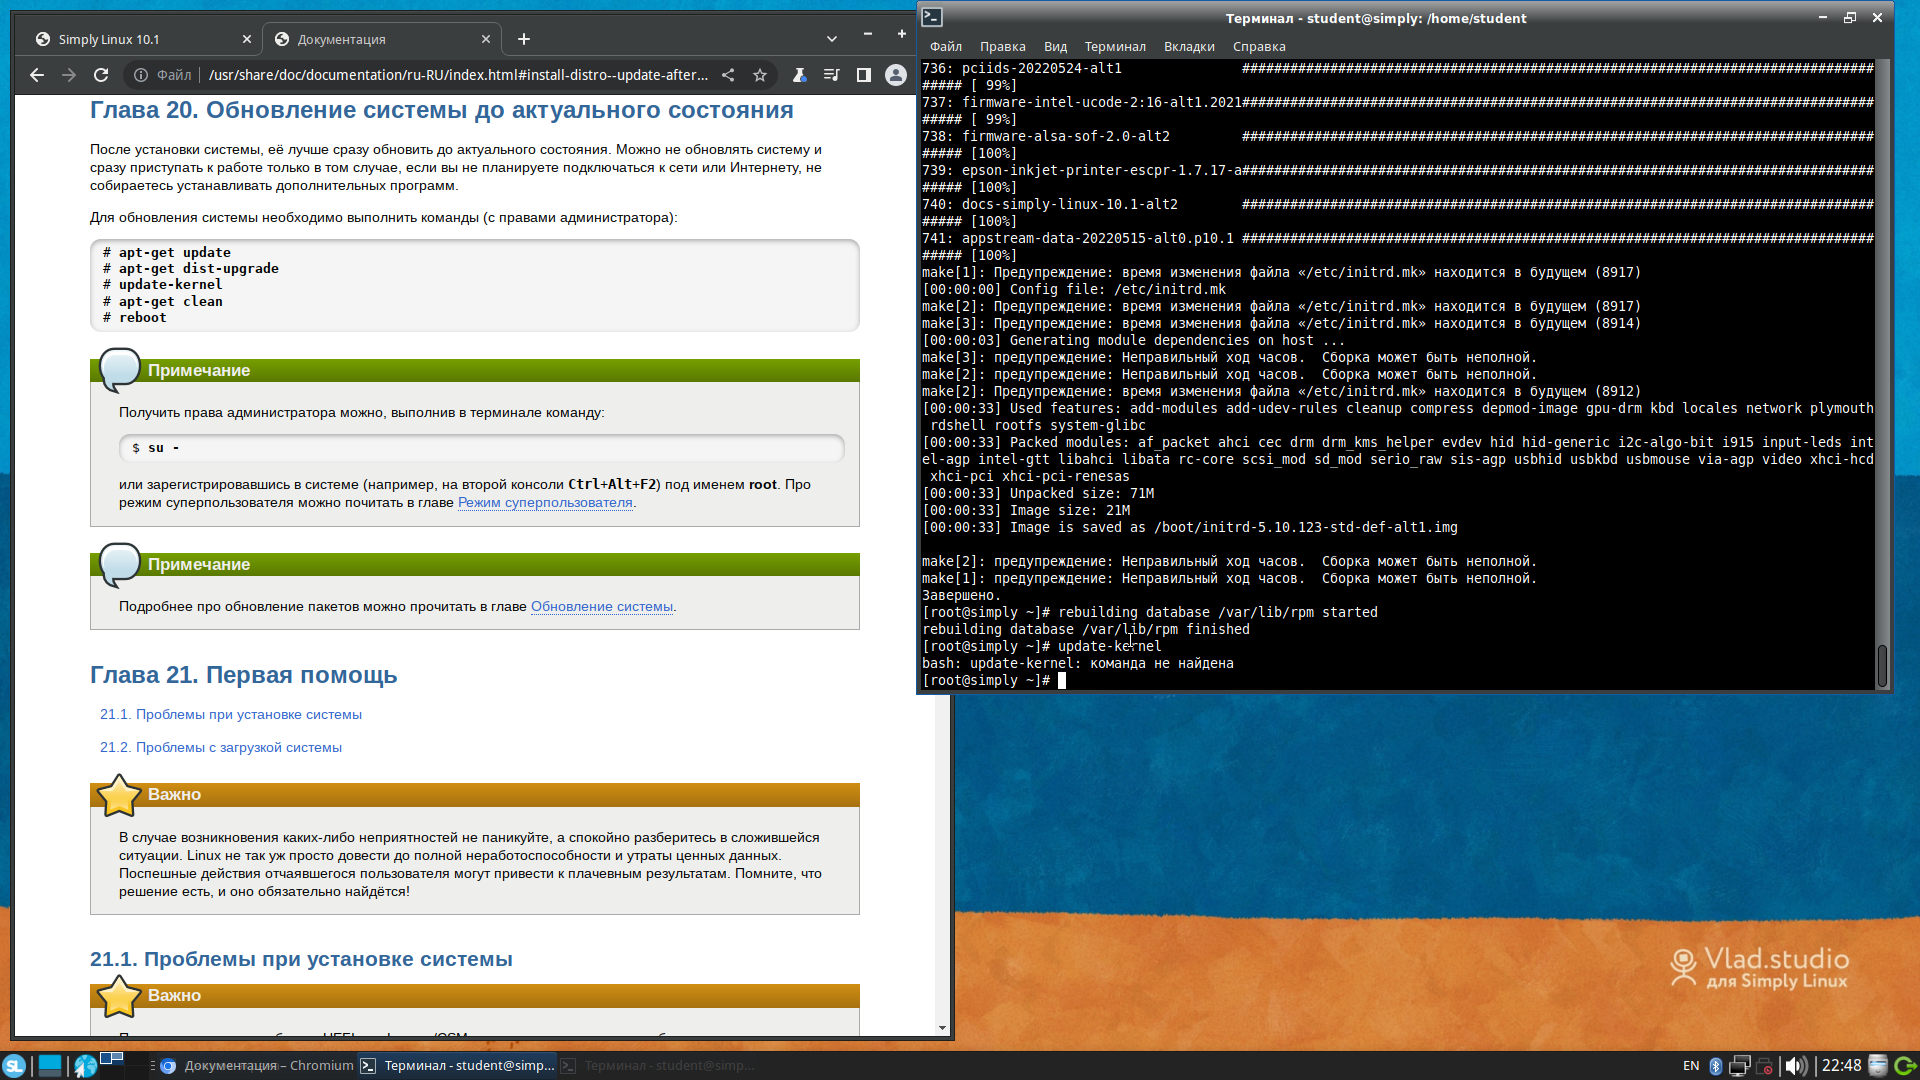Show desktop via taskbar icon

(x=50, y=1066)
